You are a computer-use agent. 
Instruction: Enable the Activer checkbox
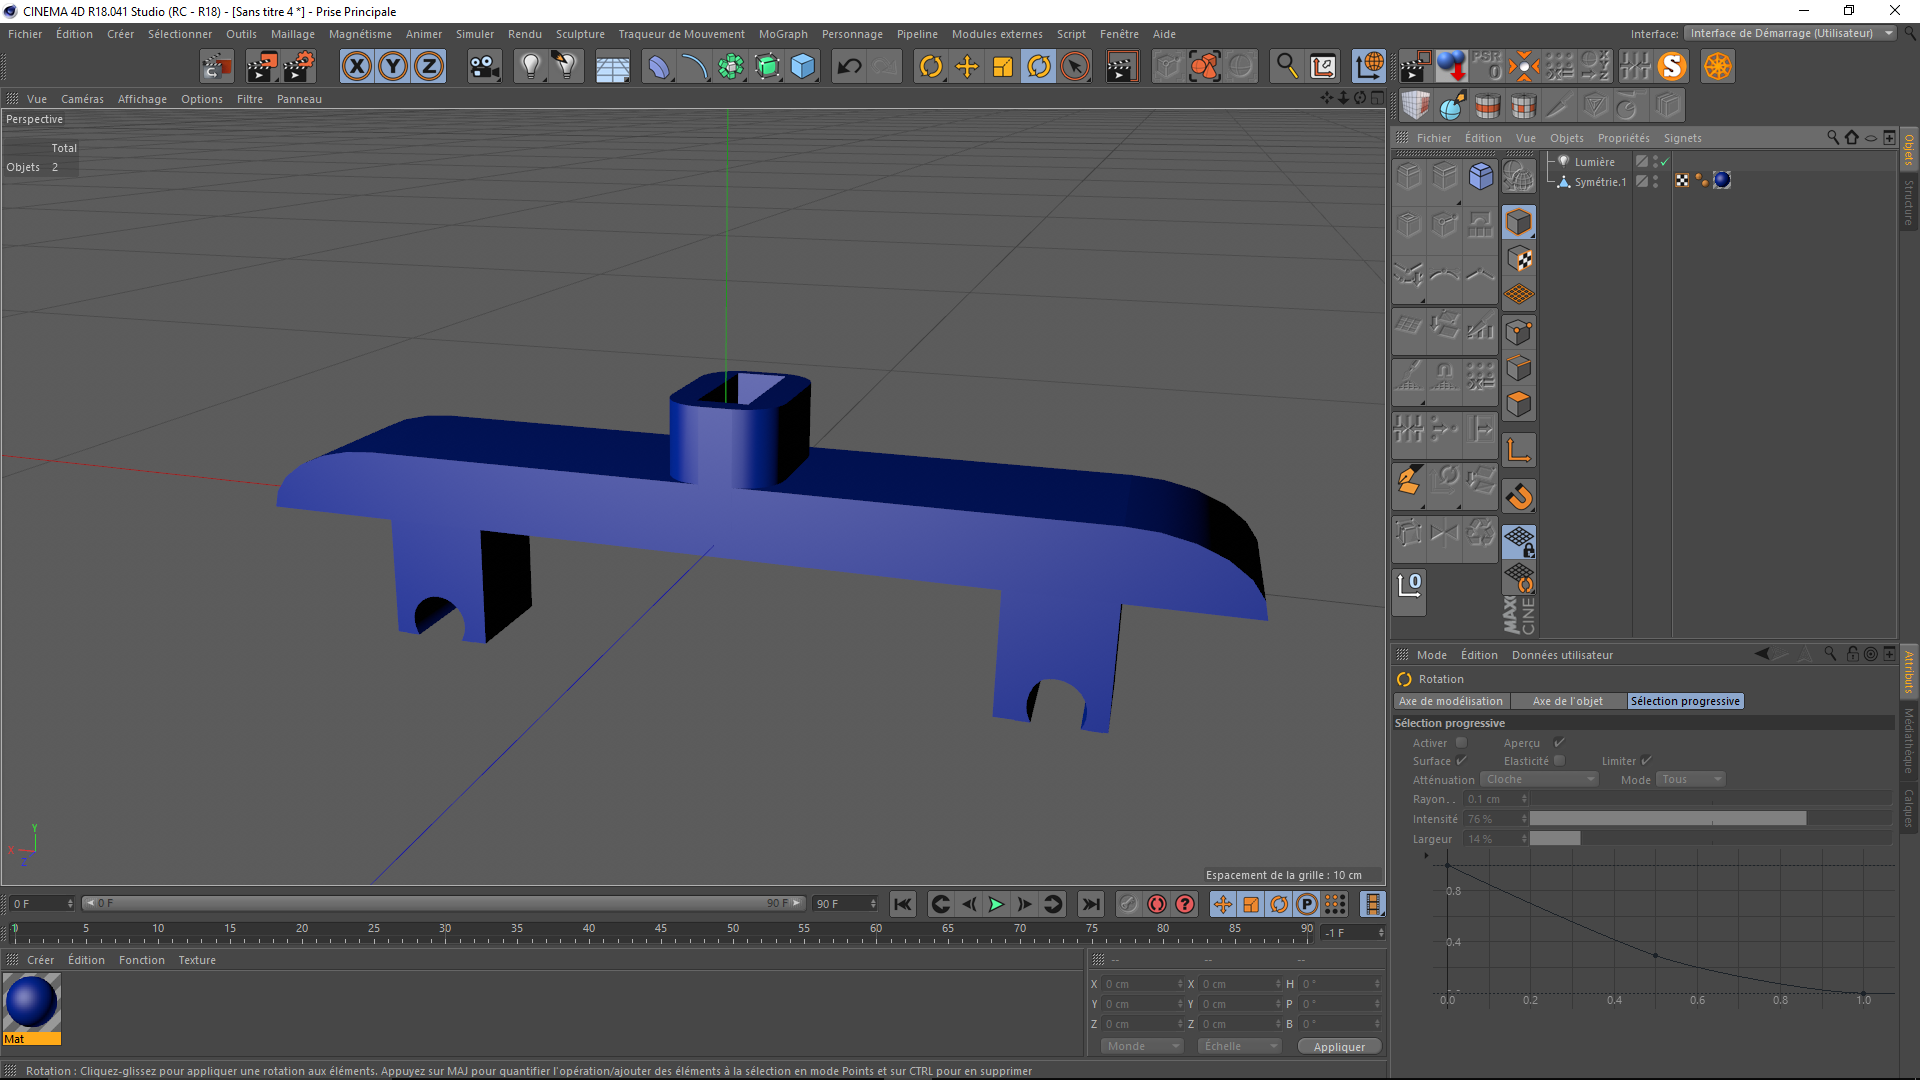[x=1461, y=743]
